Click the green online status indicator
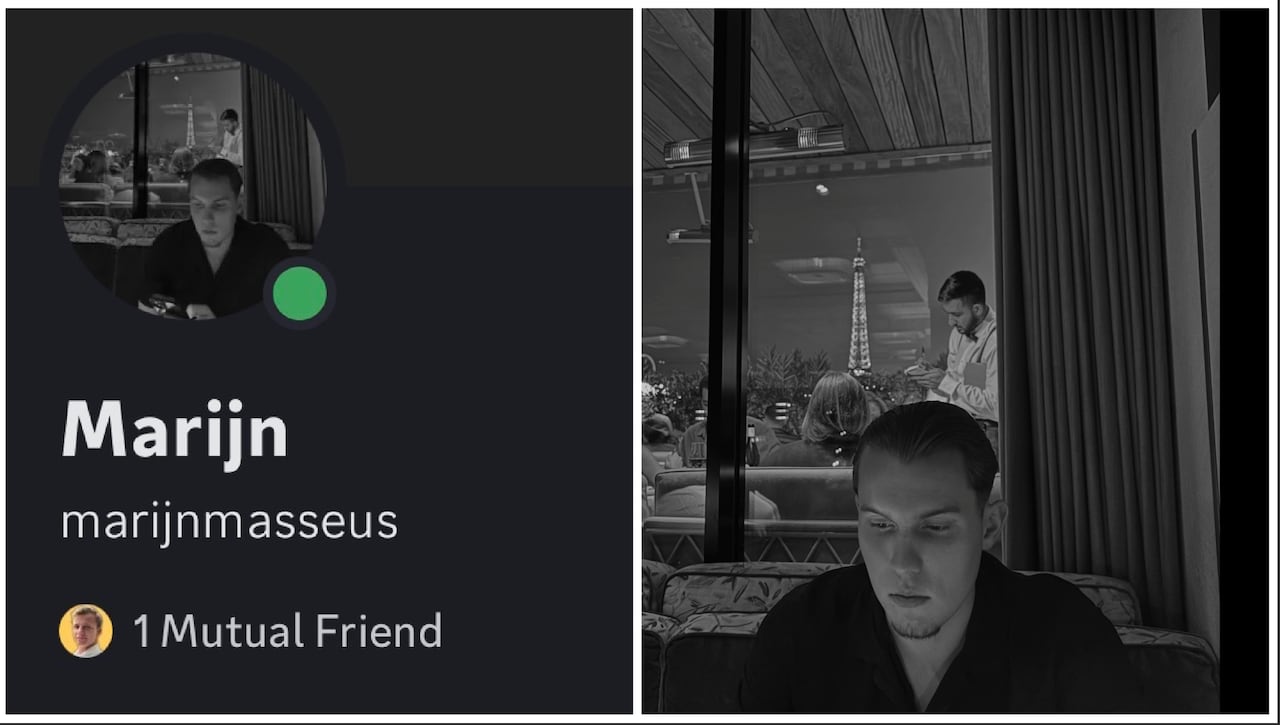Screen dimensions: 1280x725 coord(300,294)
